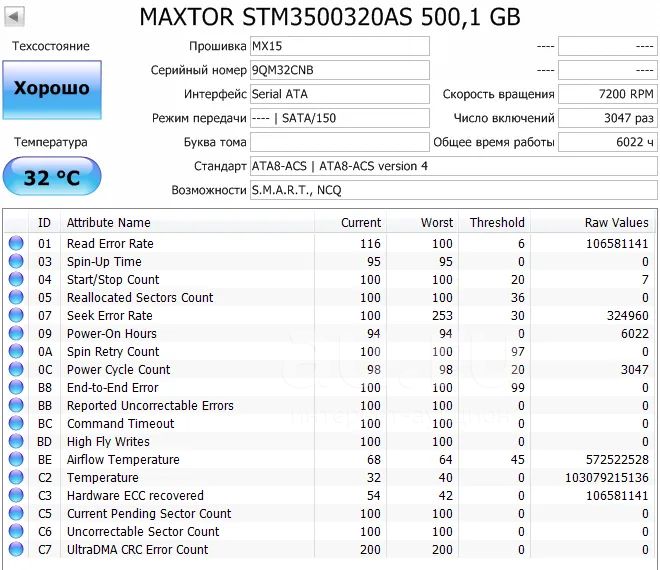Click status icon for Current Pending Sector Count
This screenshot has width=660, height=570.
(16, 513)
